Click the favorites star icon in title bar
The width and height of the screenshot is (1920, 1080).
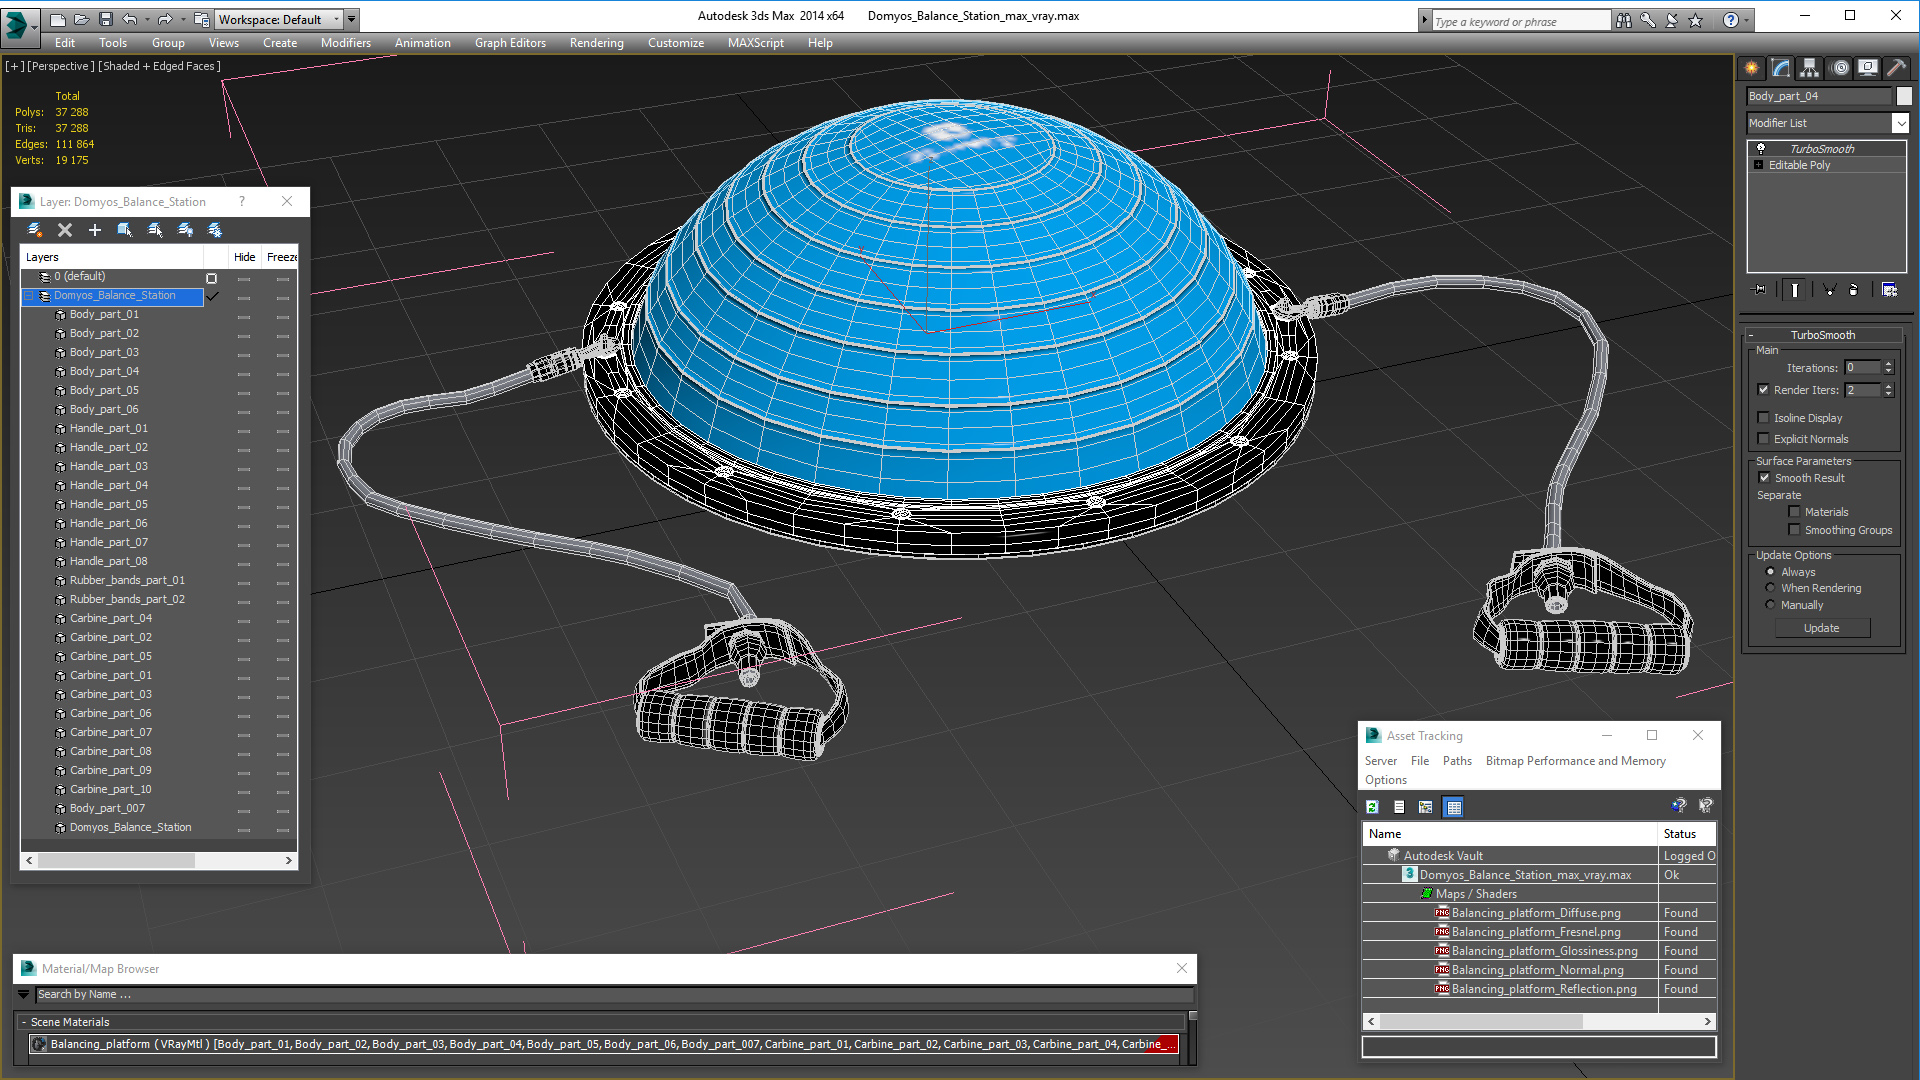[x=1696, y=20]
